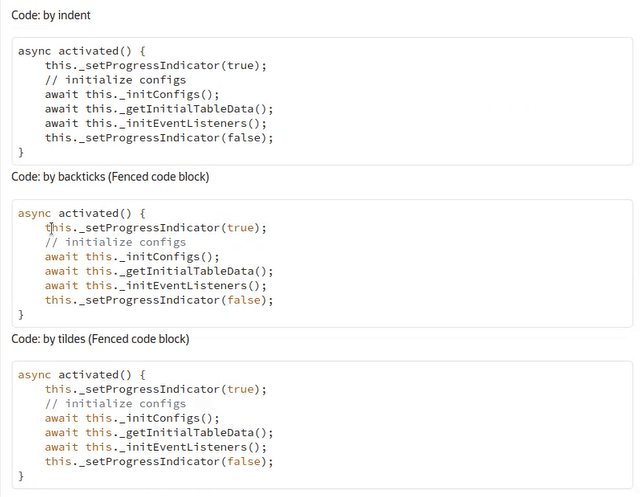Click the closing brace of the backticks block
Screen dimensions: 640x497
[22, 315]
